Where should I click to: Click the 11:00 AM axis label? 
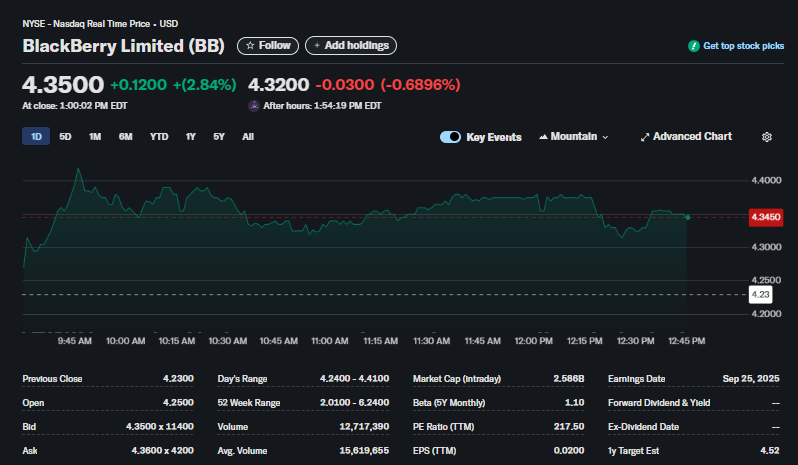point(330,341)
